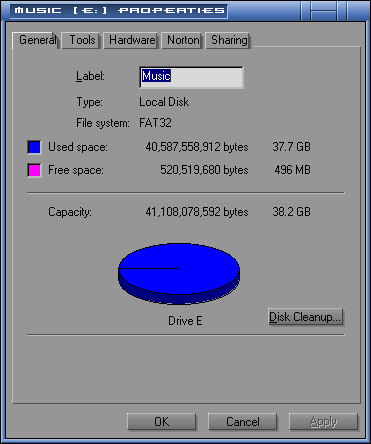
Task: Click the Type label
Action: pos(89,102)
